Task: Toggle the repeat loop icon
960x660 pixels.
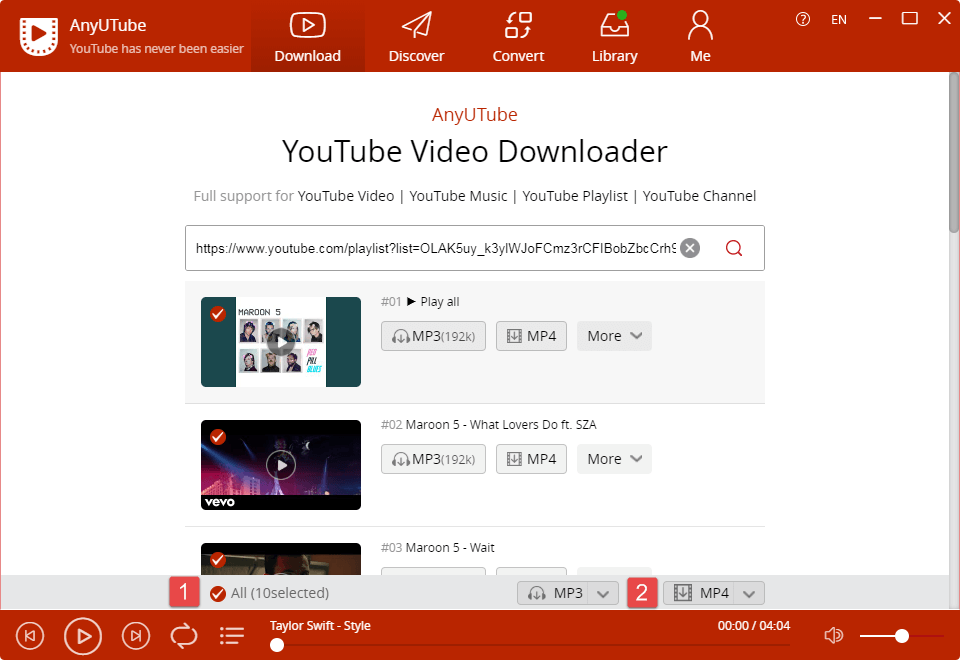Action: (184, 636)
